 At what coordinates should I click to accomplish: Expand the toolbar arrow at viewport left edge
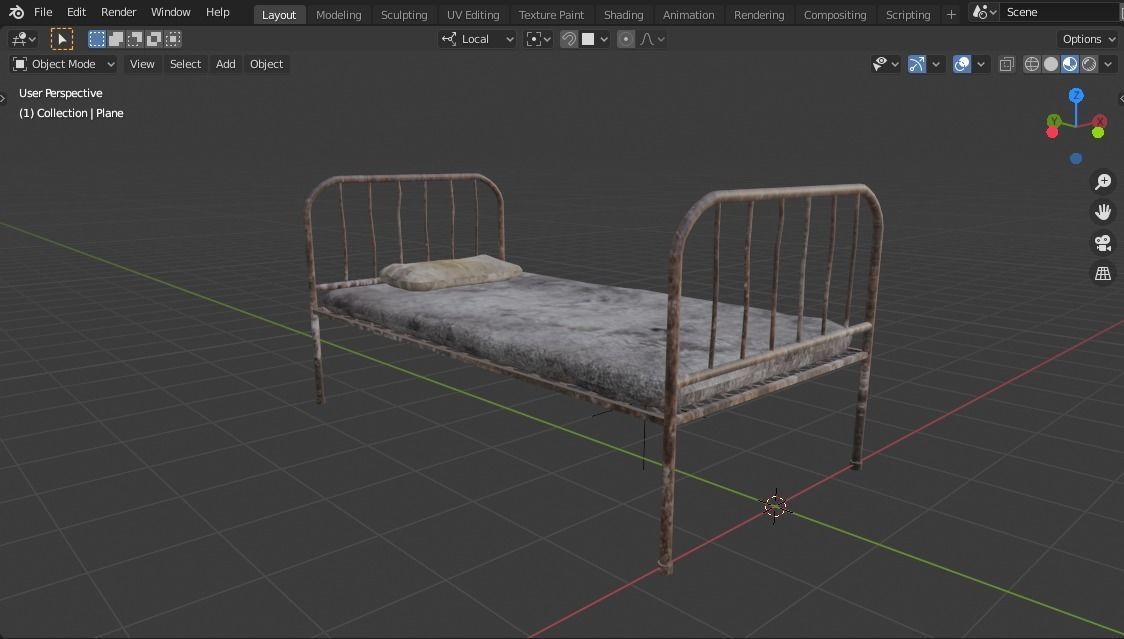click(3, 98)
